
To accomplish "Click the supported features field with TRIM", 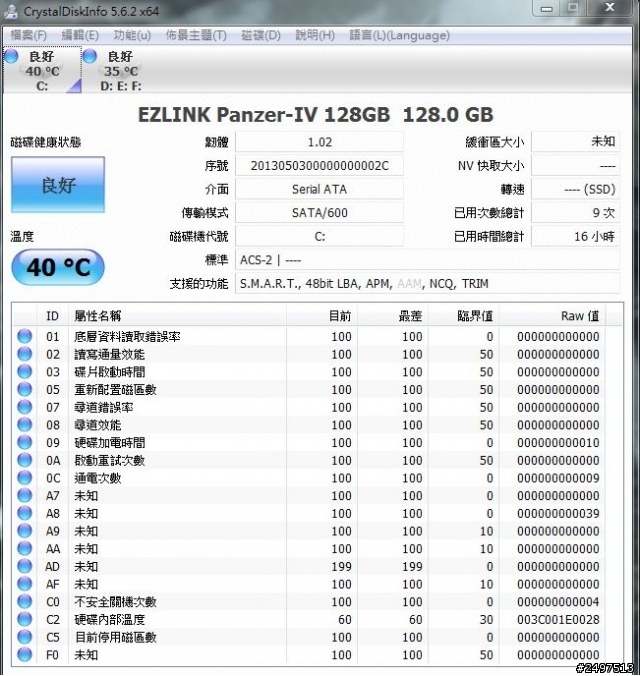I will pyautogui.click(x=427, y=284).
